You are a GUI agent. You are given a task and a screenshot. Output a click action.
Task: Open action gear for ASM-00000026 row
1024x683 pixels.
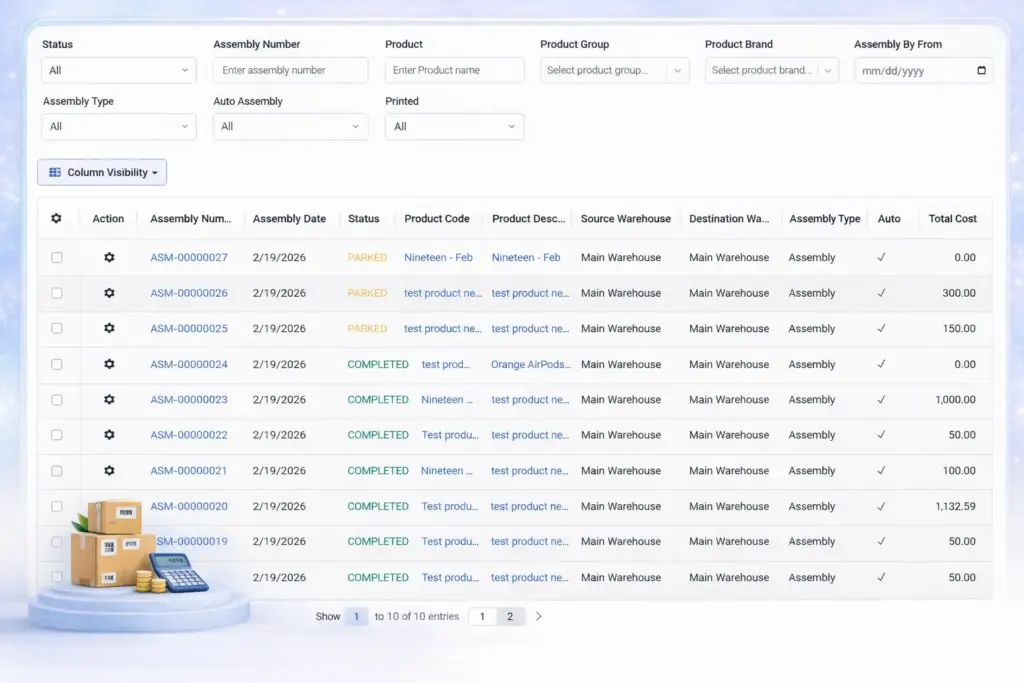109,293
